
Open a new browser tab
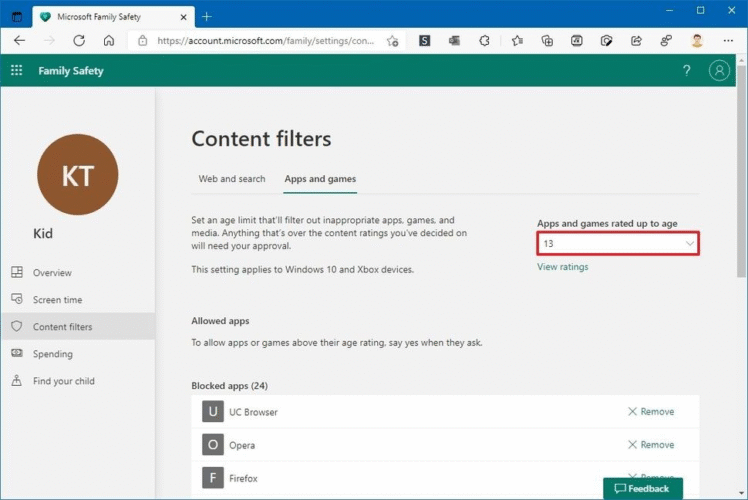207,16
